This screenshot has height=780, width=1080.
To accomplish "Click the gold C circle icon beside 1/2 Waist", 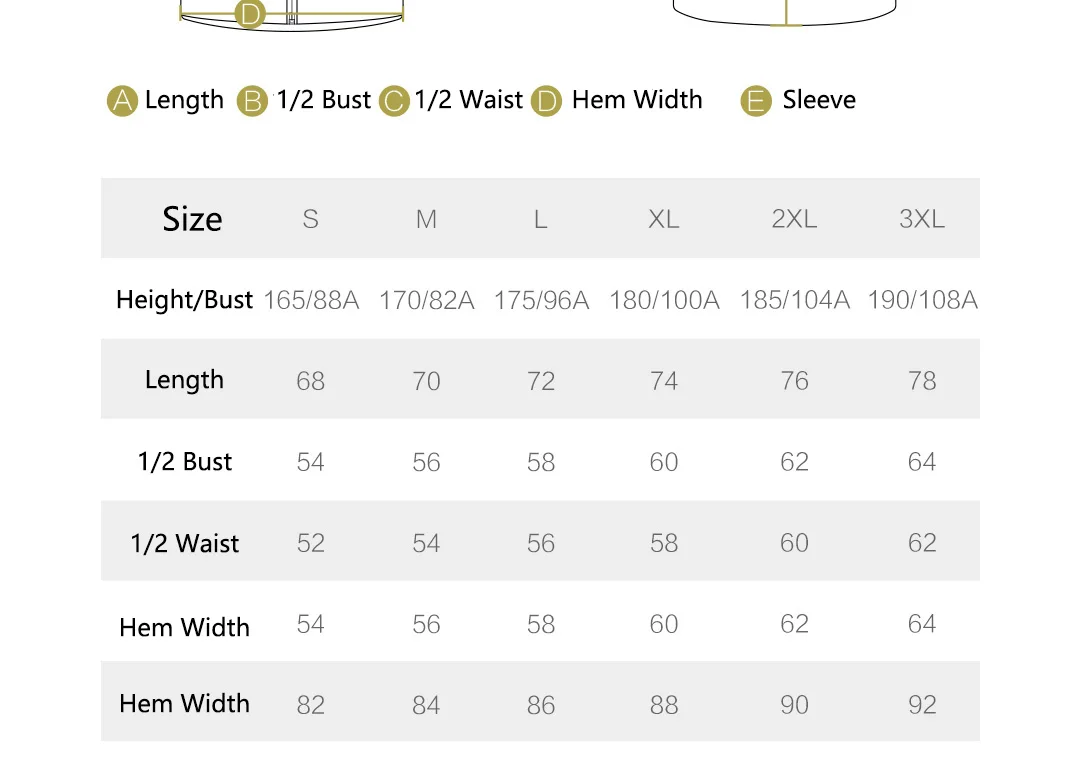I will pos(395,101).
